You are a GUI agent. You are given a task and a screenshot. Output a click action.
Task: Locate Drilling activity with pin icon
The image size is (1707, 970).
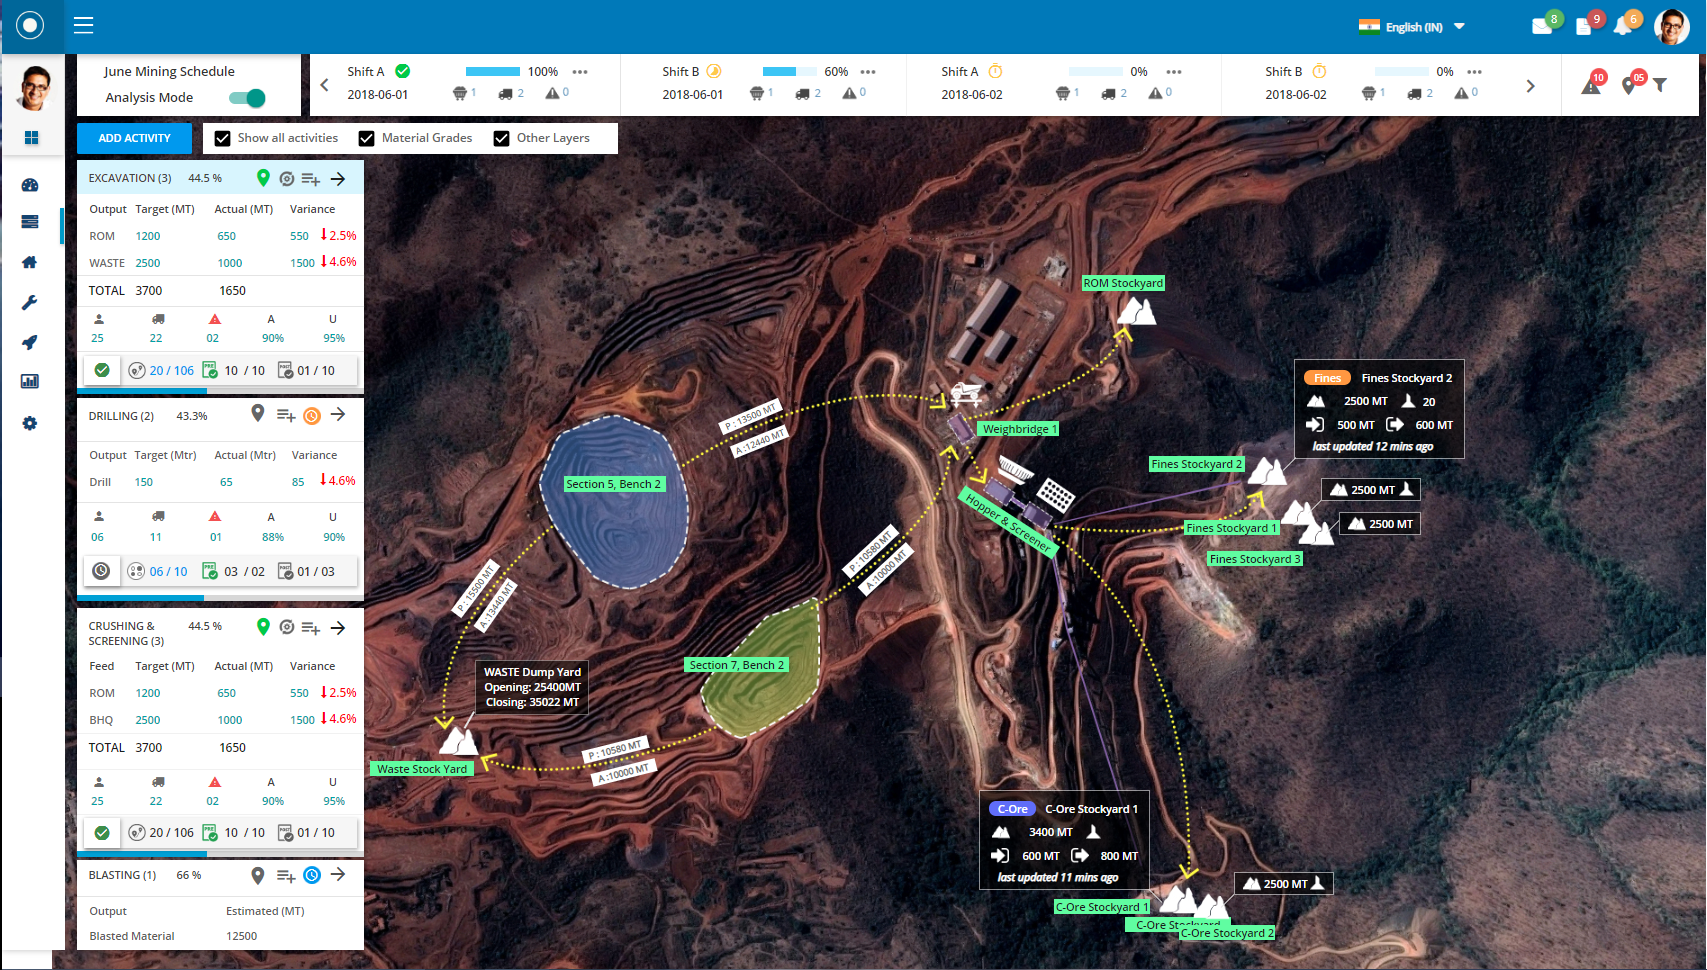(x=257, y=414)
